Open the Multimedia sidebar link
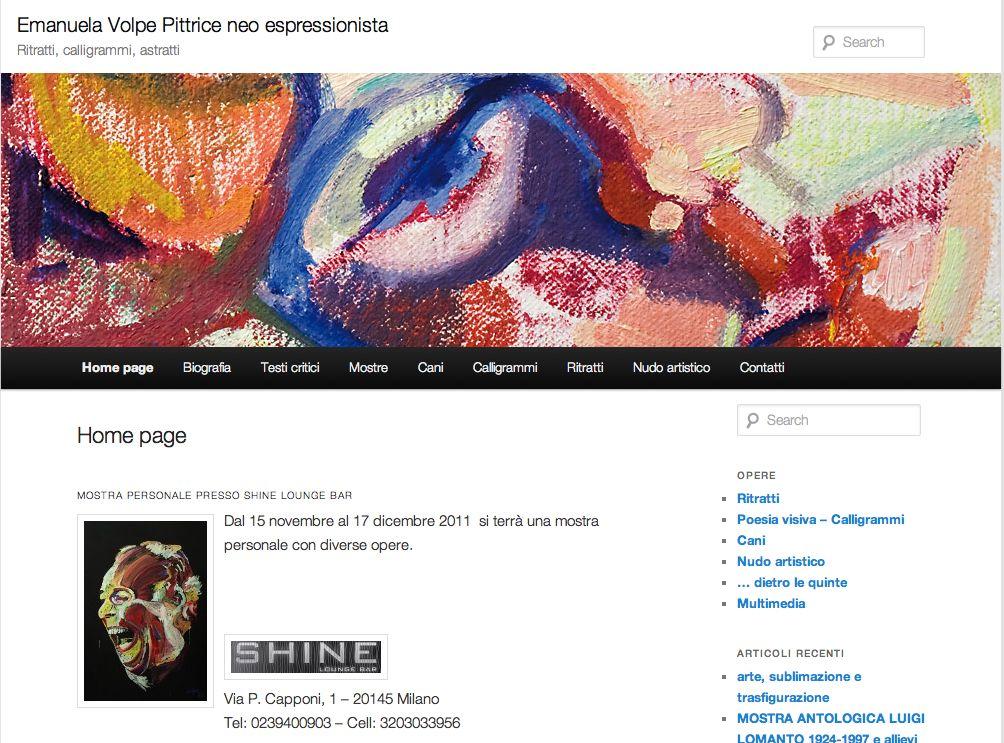1004x743 pixels. point(771,603)
